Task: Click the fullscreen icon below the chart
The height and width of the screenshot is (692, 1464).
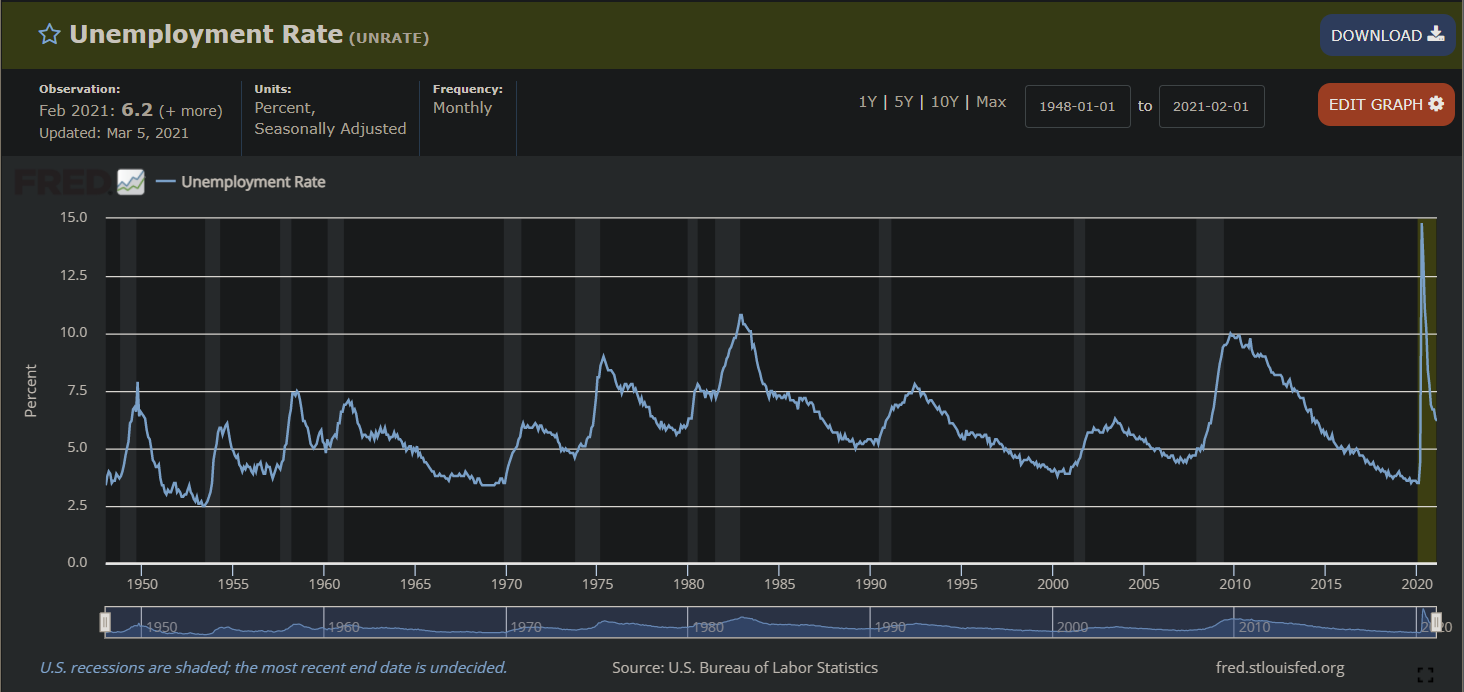Action: point(1426,674)
